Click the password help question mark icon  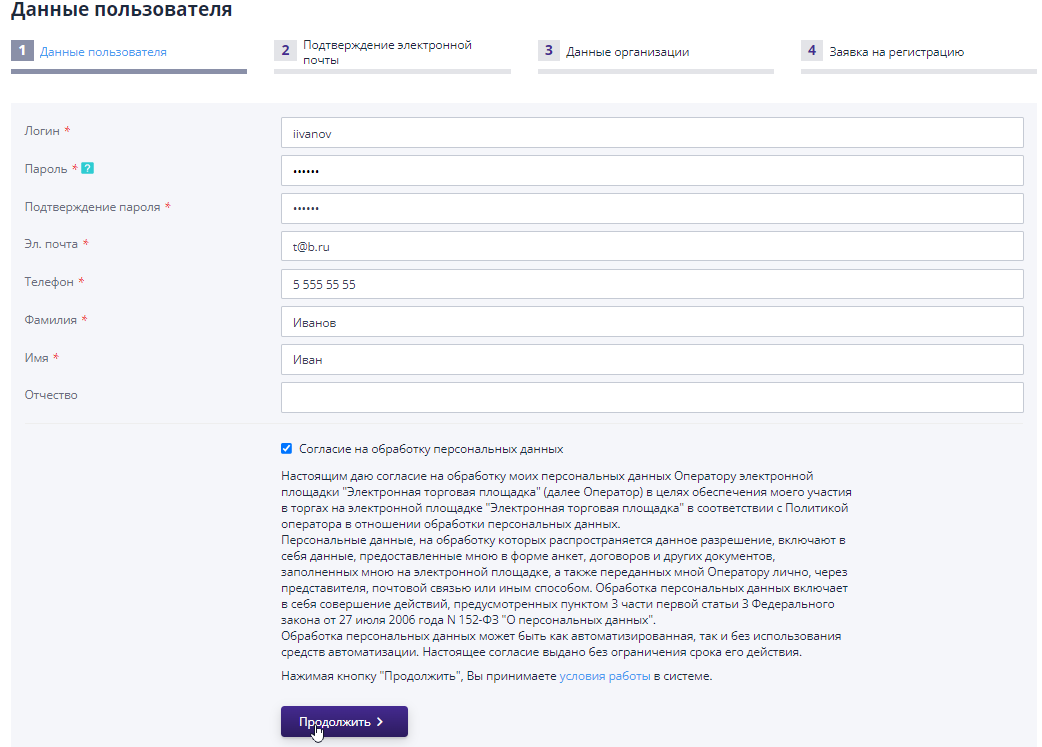coord(89,168)
